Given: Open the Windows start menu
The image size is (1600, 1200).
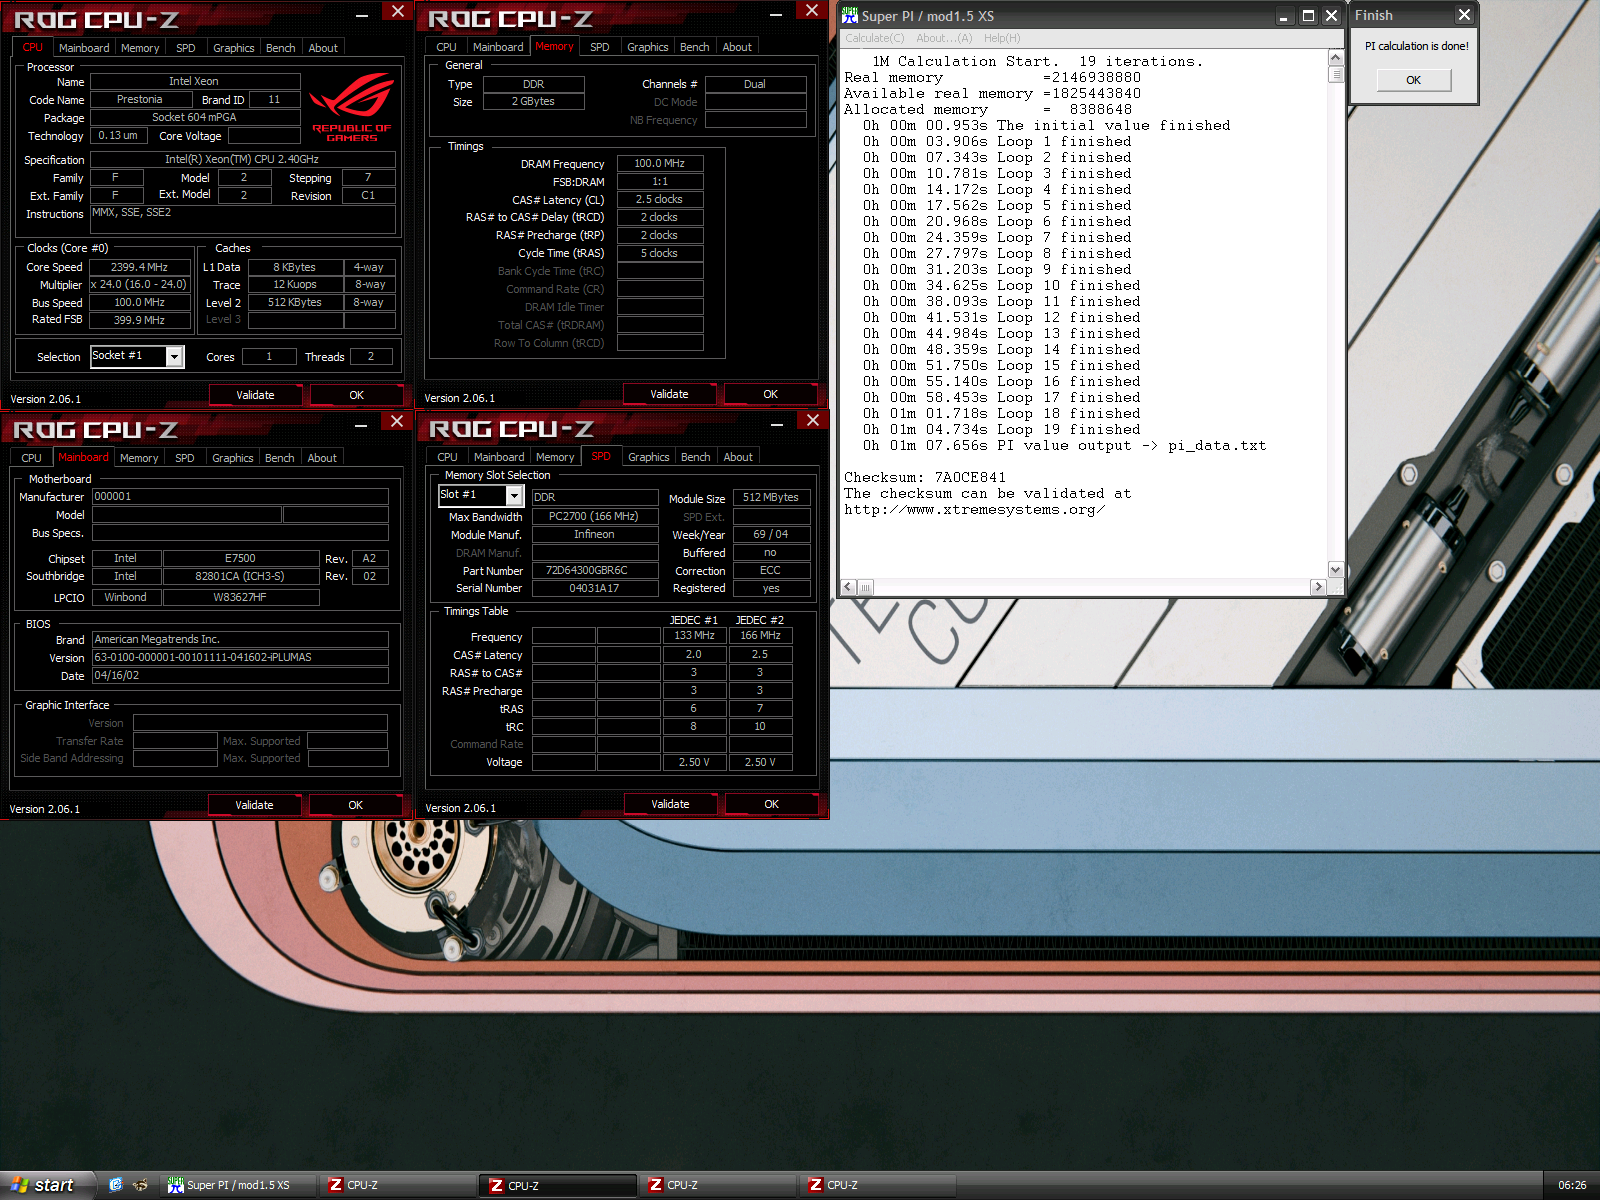Looking at the screenshot, I should [47, 1185].
